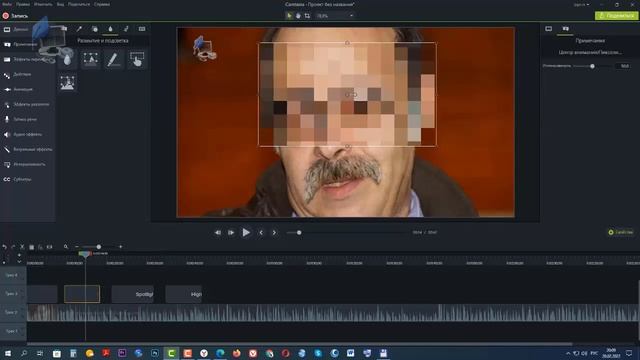Open the Действия (behaviors) section in the sidebar
Screen dimensions: 640x360
18,75
